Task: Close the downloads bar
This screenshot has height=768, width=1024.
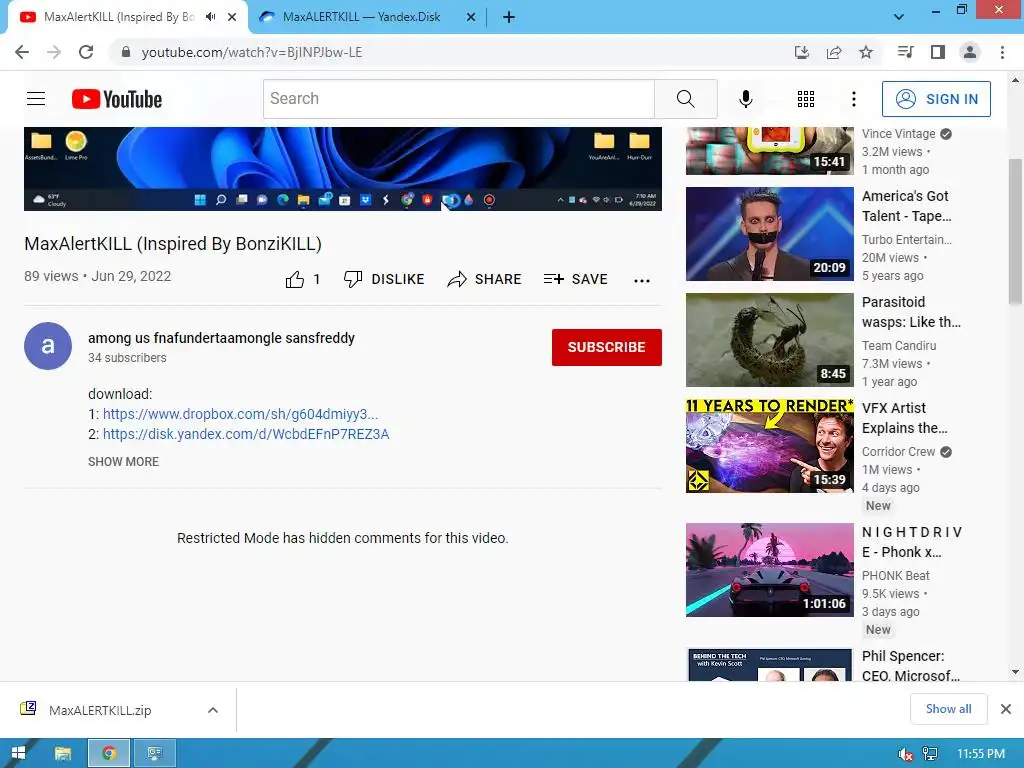Action: coord(1006,709)
